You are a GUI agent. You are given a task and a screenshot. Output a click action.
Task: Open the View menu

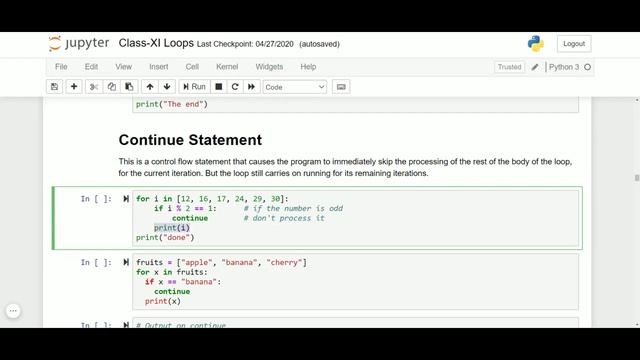point(123,67)
